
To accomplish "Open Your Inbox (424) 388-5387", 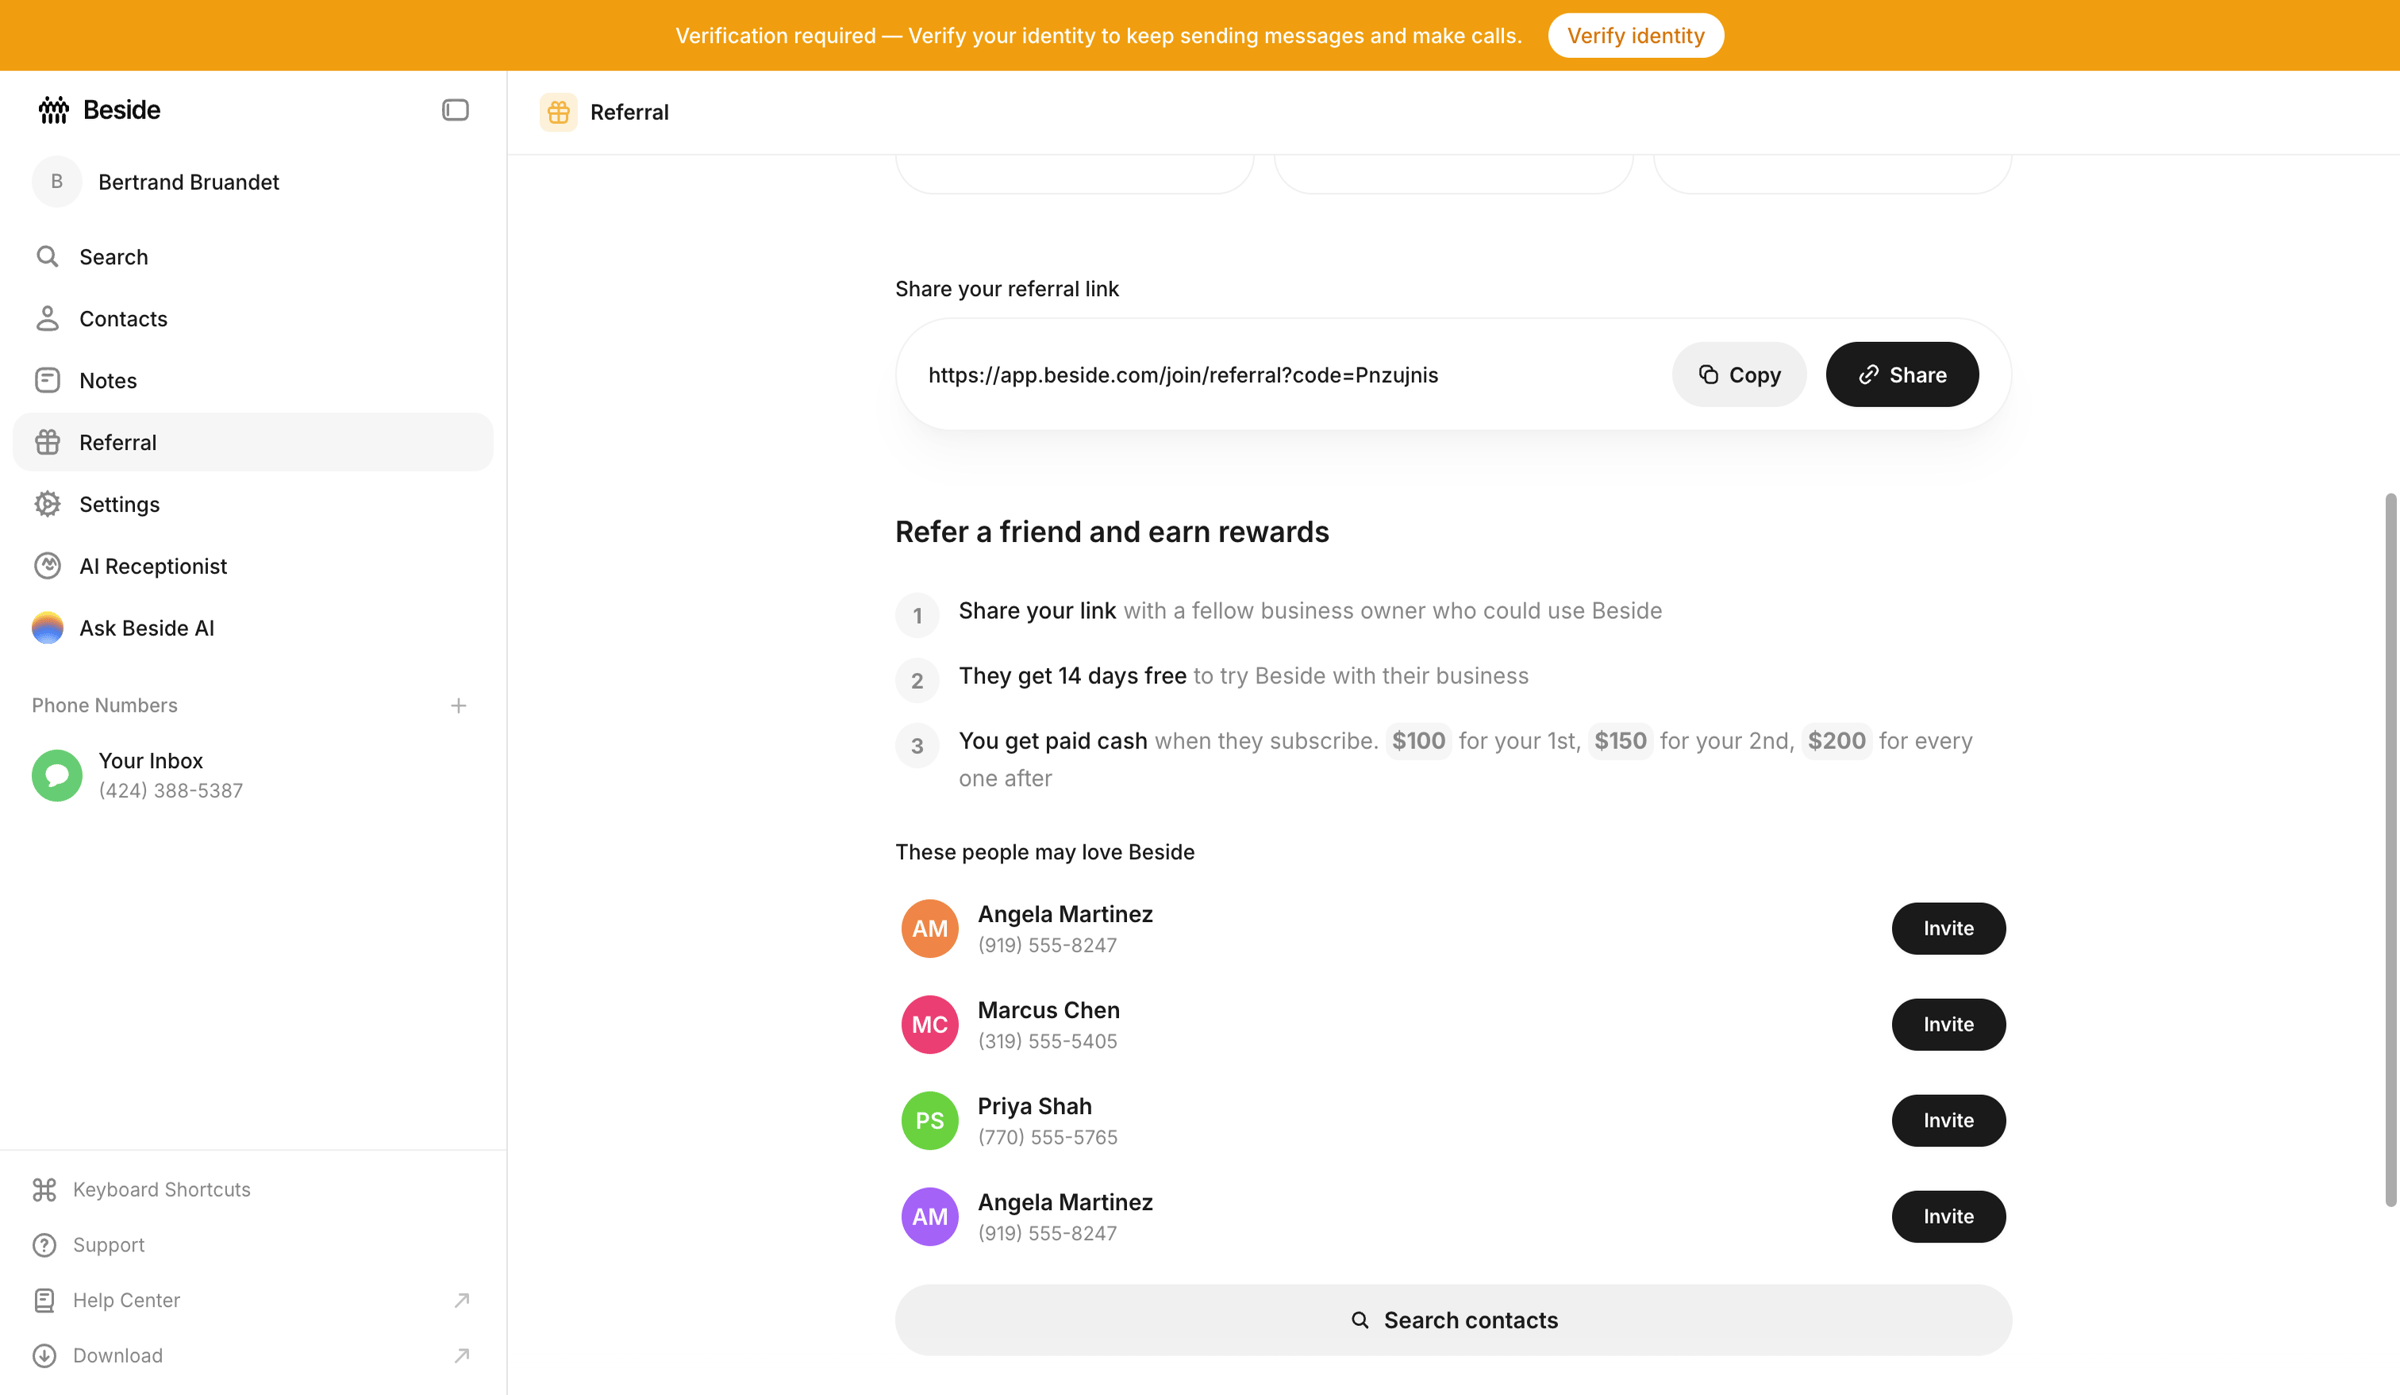I will (x=253, y=775).
